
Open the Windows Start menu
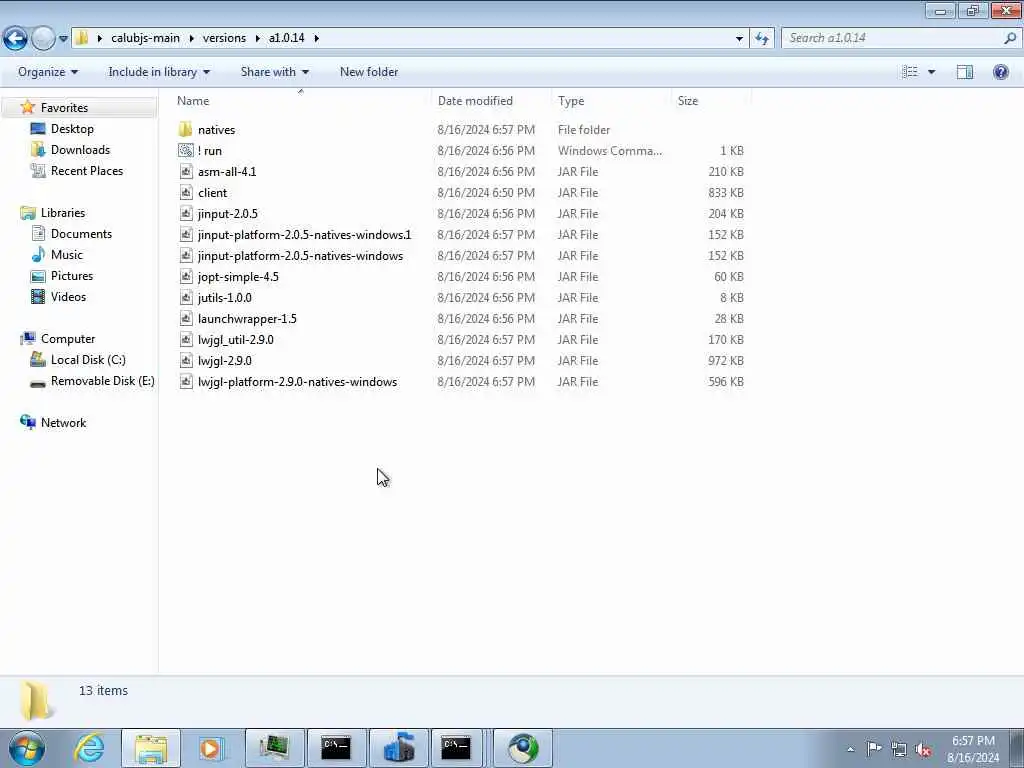pyautogui.click(x=27, y=748)
